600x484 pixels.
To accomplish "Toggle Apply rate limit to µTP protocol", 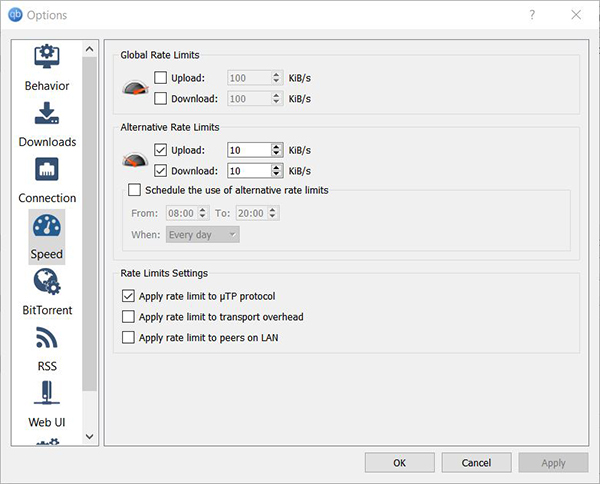I will [x=128, y=296].
